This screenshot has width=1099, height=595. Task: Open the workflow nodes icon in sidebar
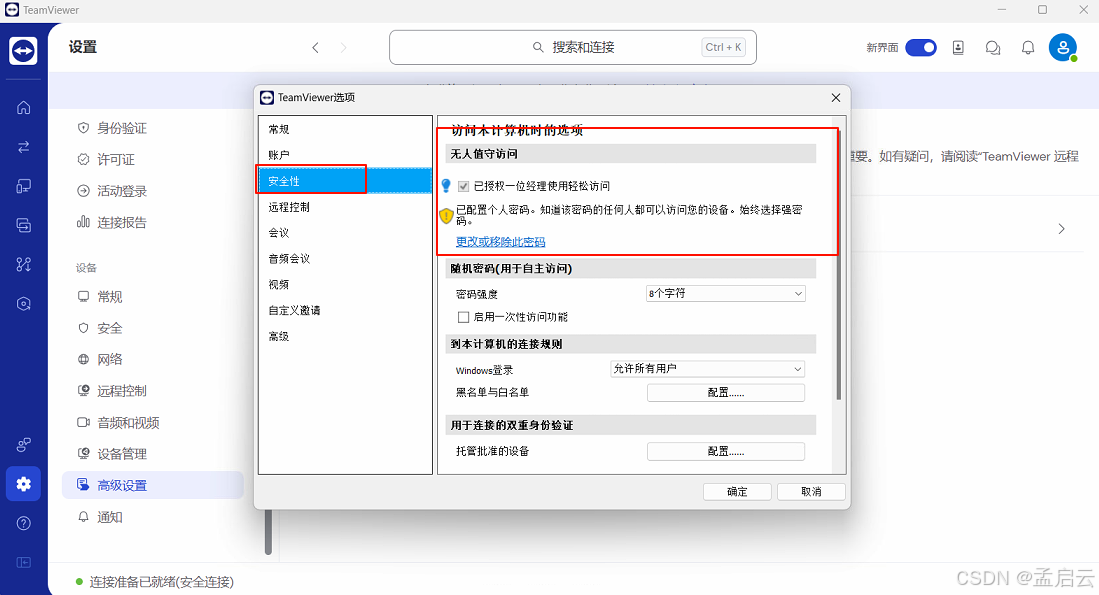pos(24,264)
